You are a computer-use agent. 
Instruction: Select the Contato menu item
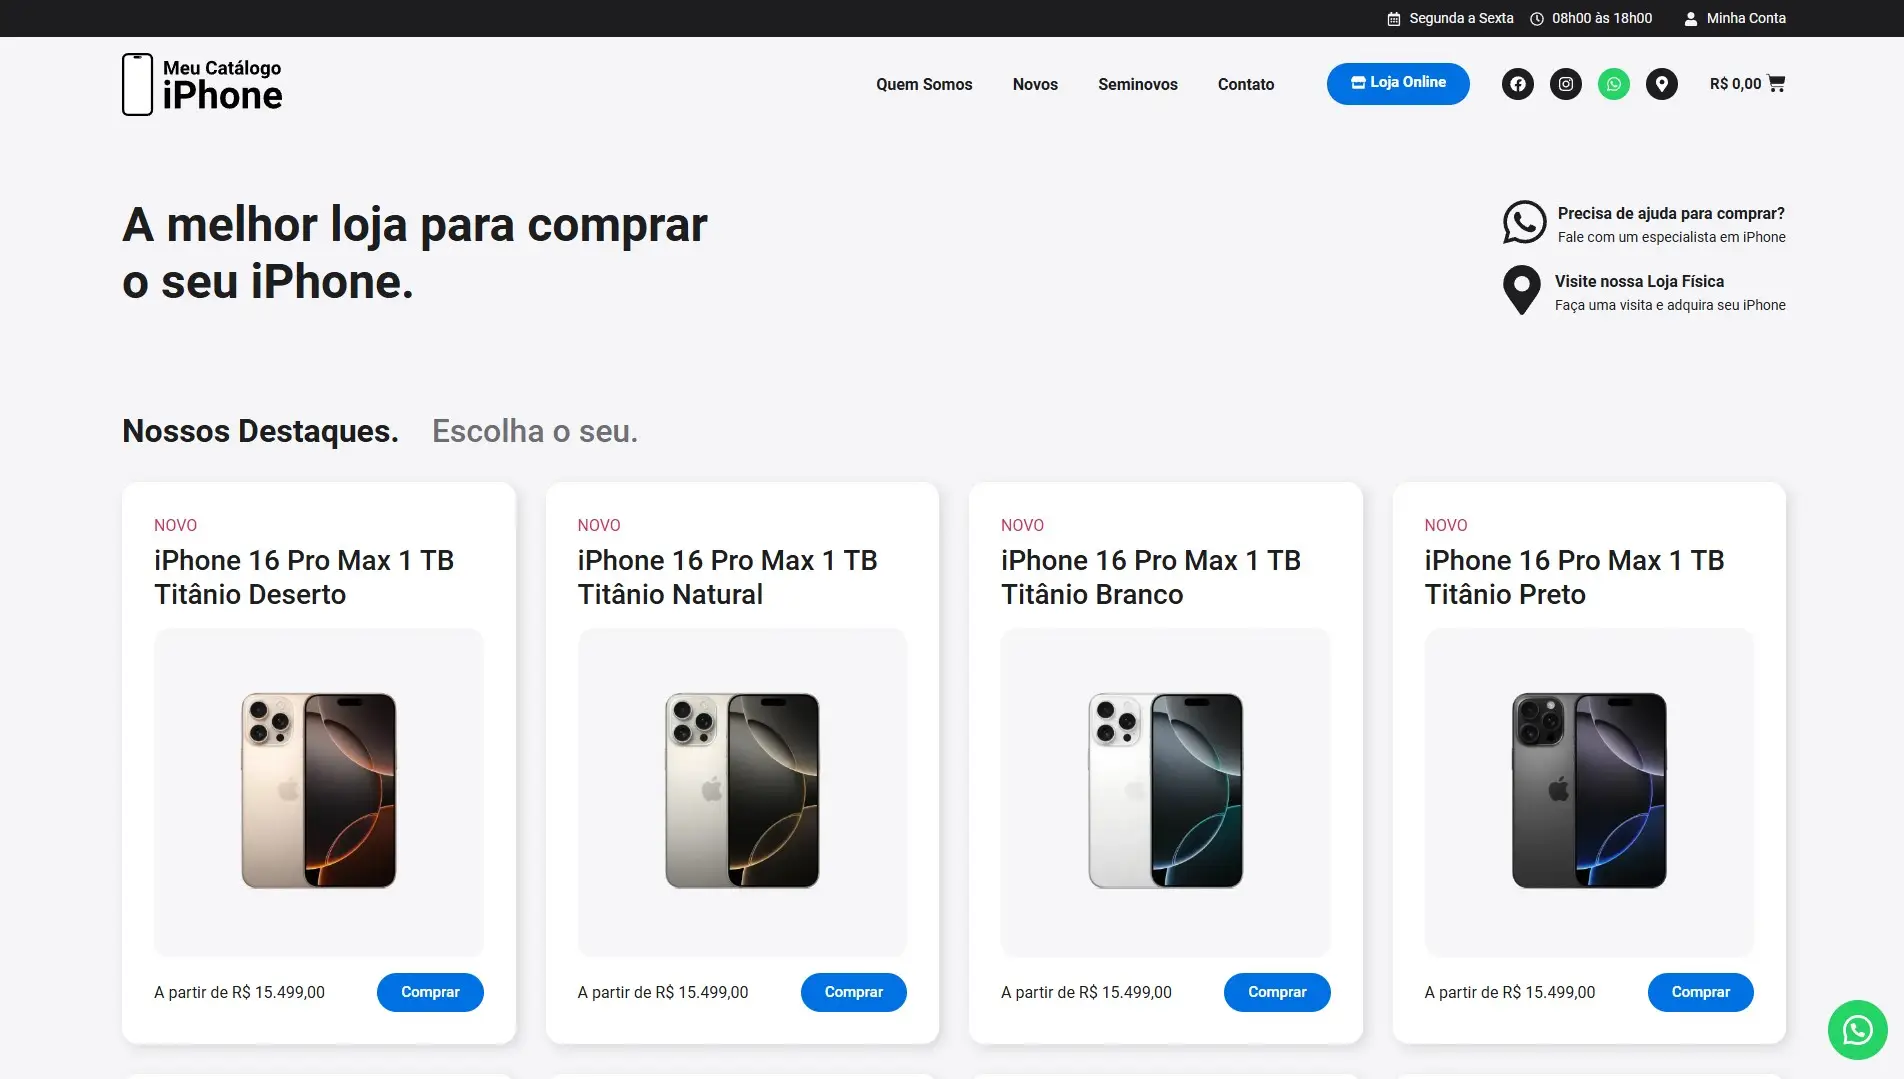pyautogui.click(x=1245, y=84)
